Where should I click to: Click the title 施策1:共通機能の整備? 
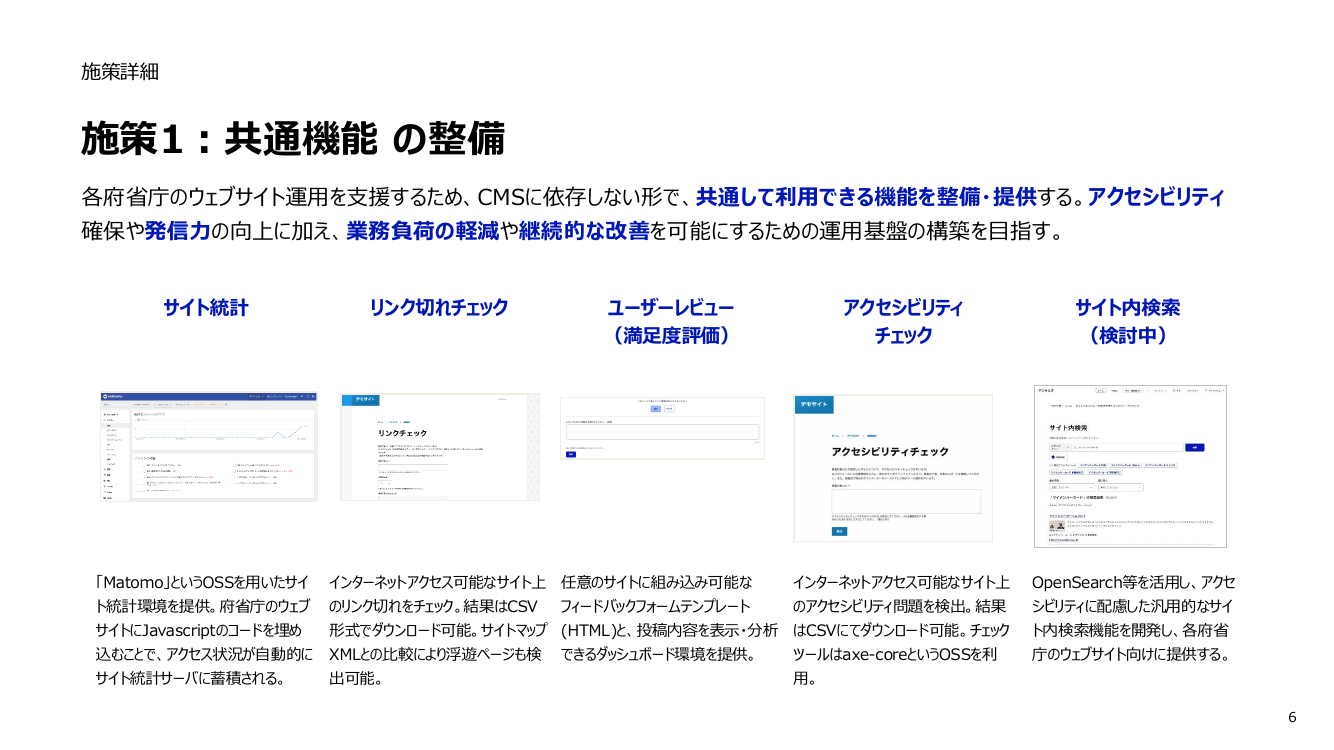[293, 139]
